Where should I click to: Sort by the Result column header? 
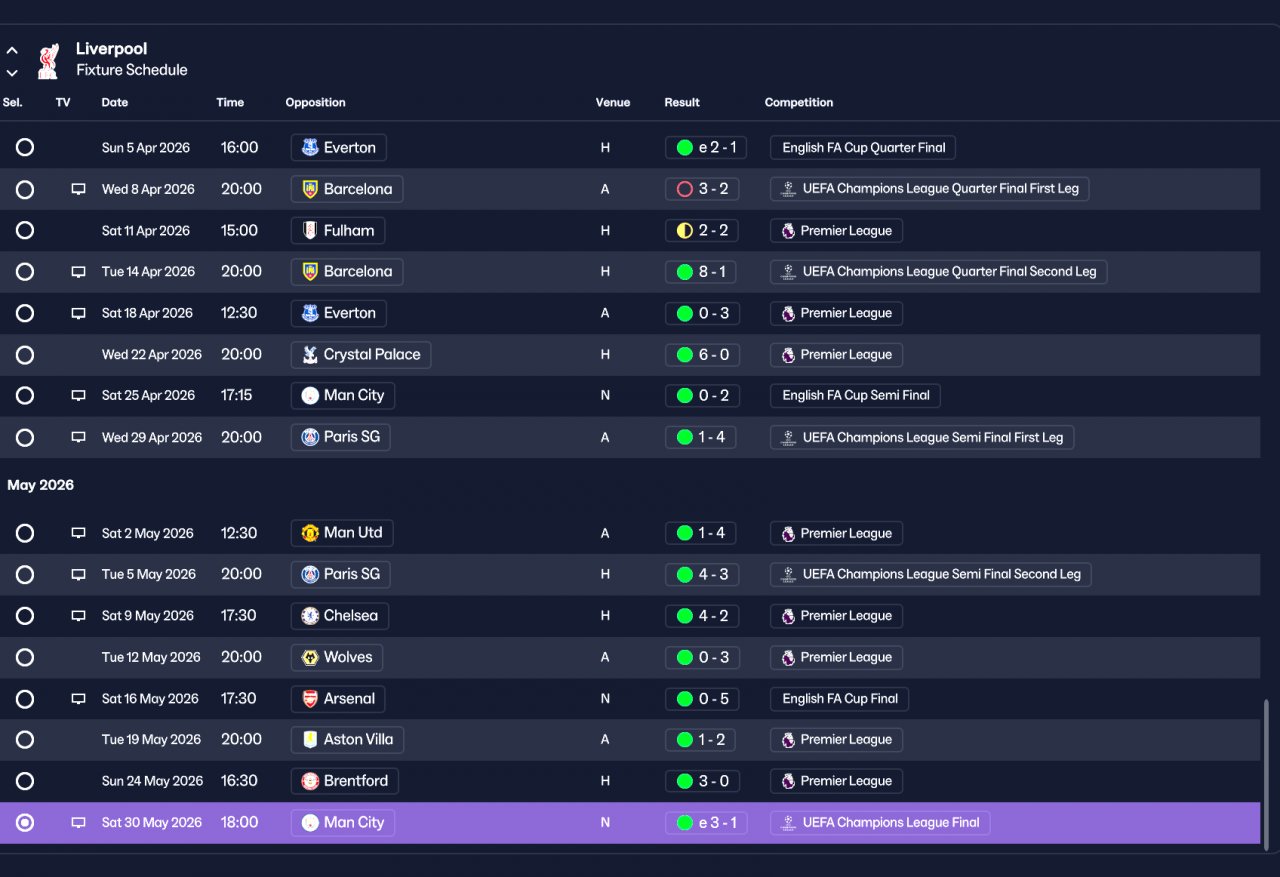click(682, 103)
